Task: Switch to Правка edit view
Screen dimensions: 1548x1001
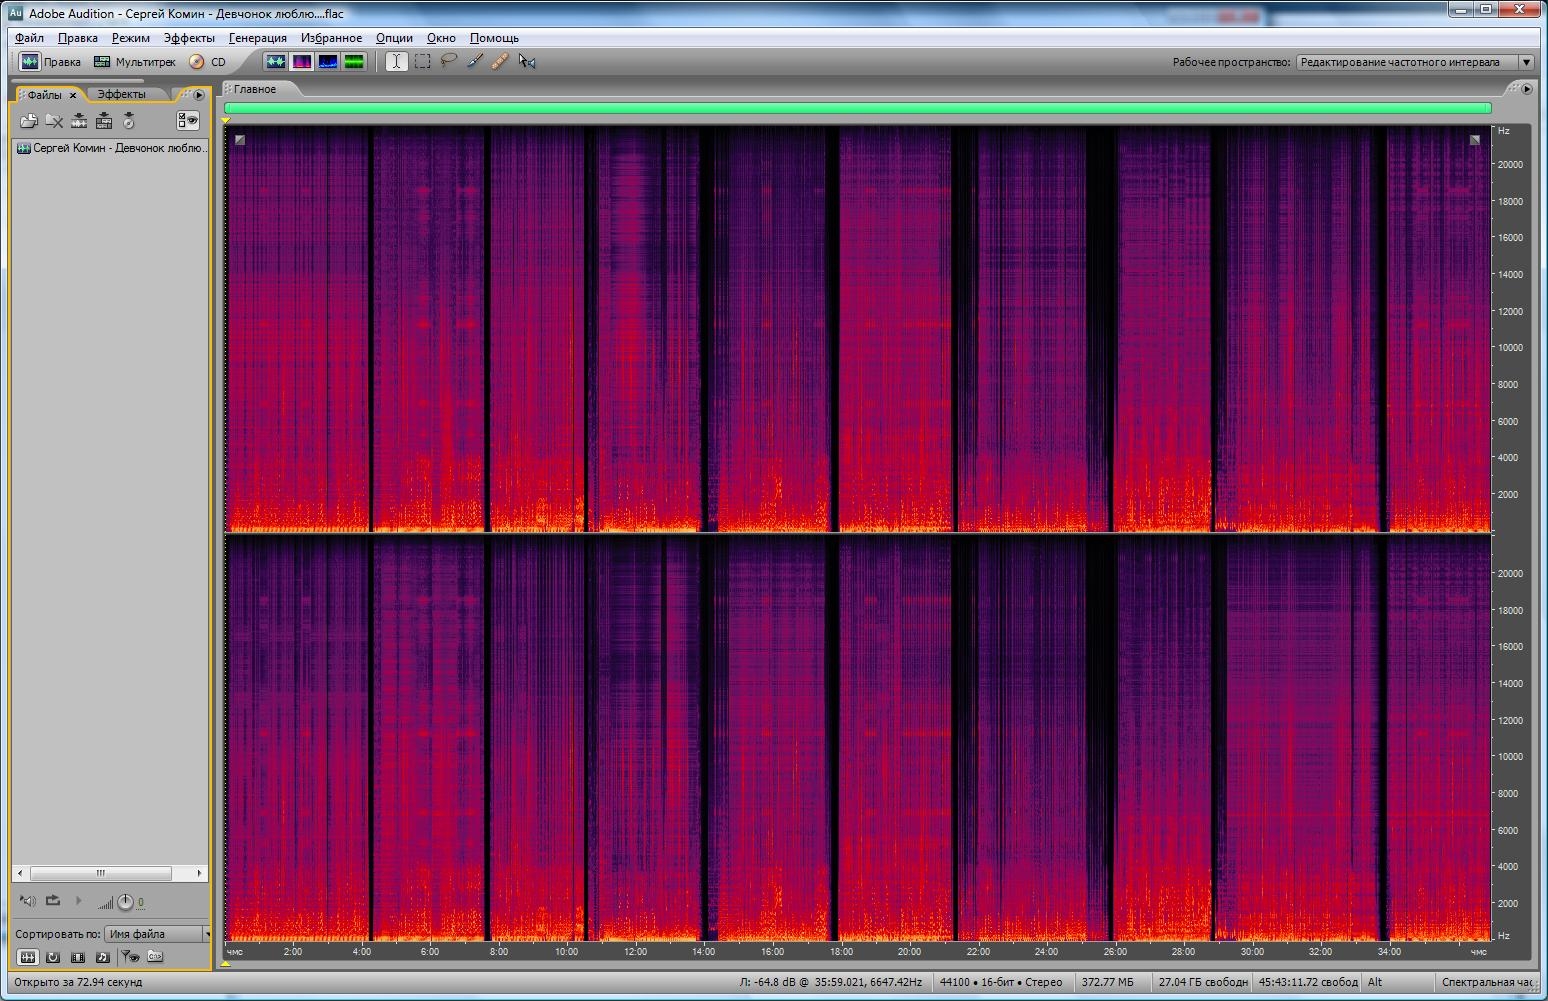Action: (x=51, y=62)
